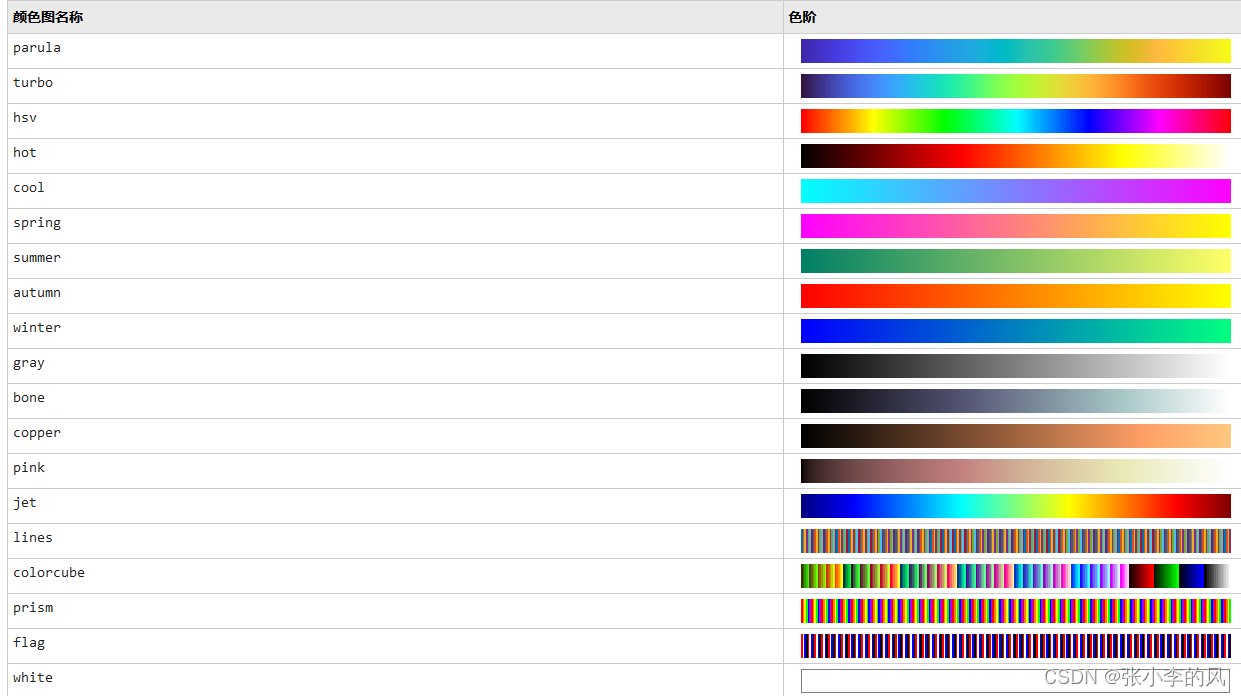
Task: Select the summer colormap label
Action: (36, 257)
